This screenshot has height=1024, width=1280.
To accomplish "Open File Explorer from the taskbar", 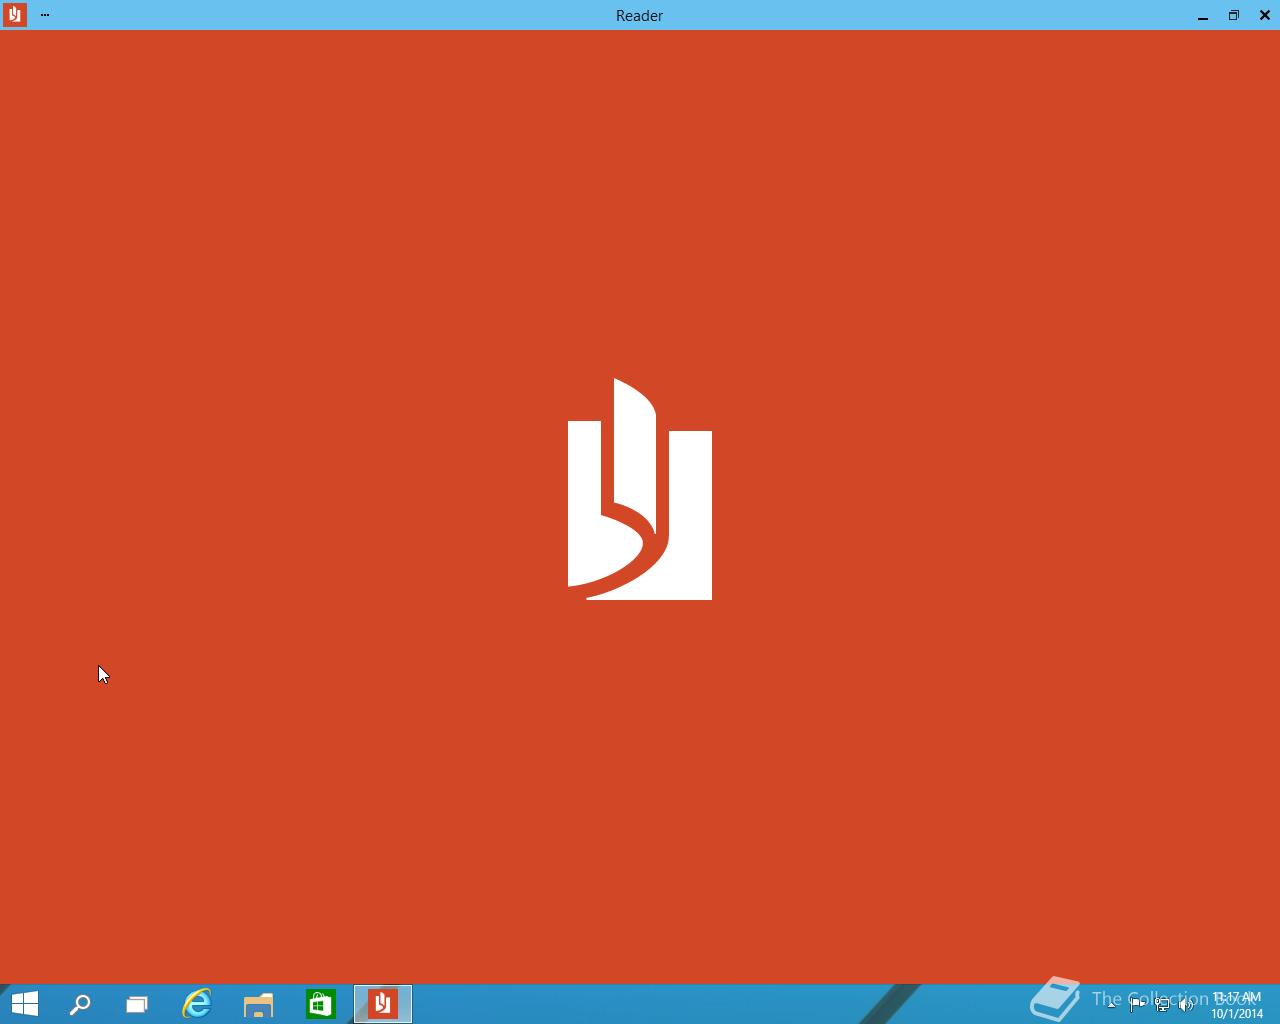I will click(x=259, y=1004).
